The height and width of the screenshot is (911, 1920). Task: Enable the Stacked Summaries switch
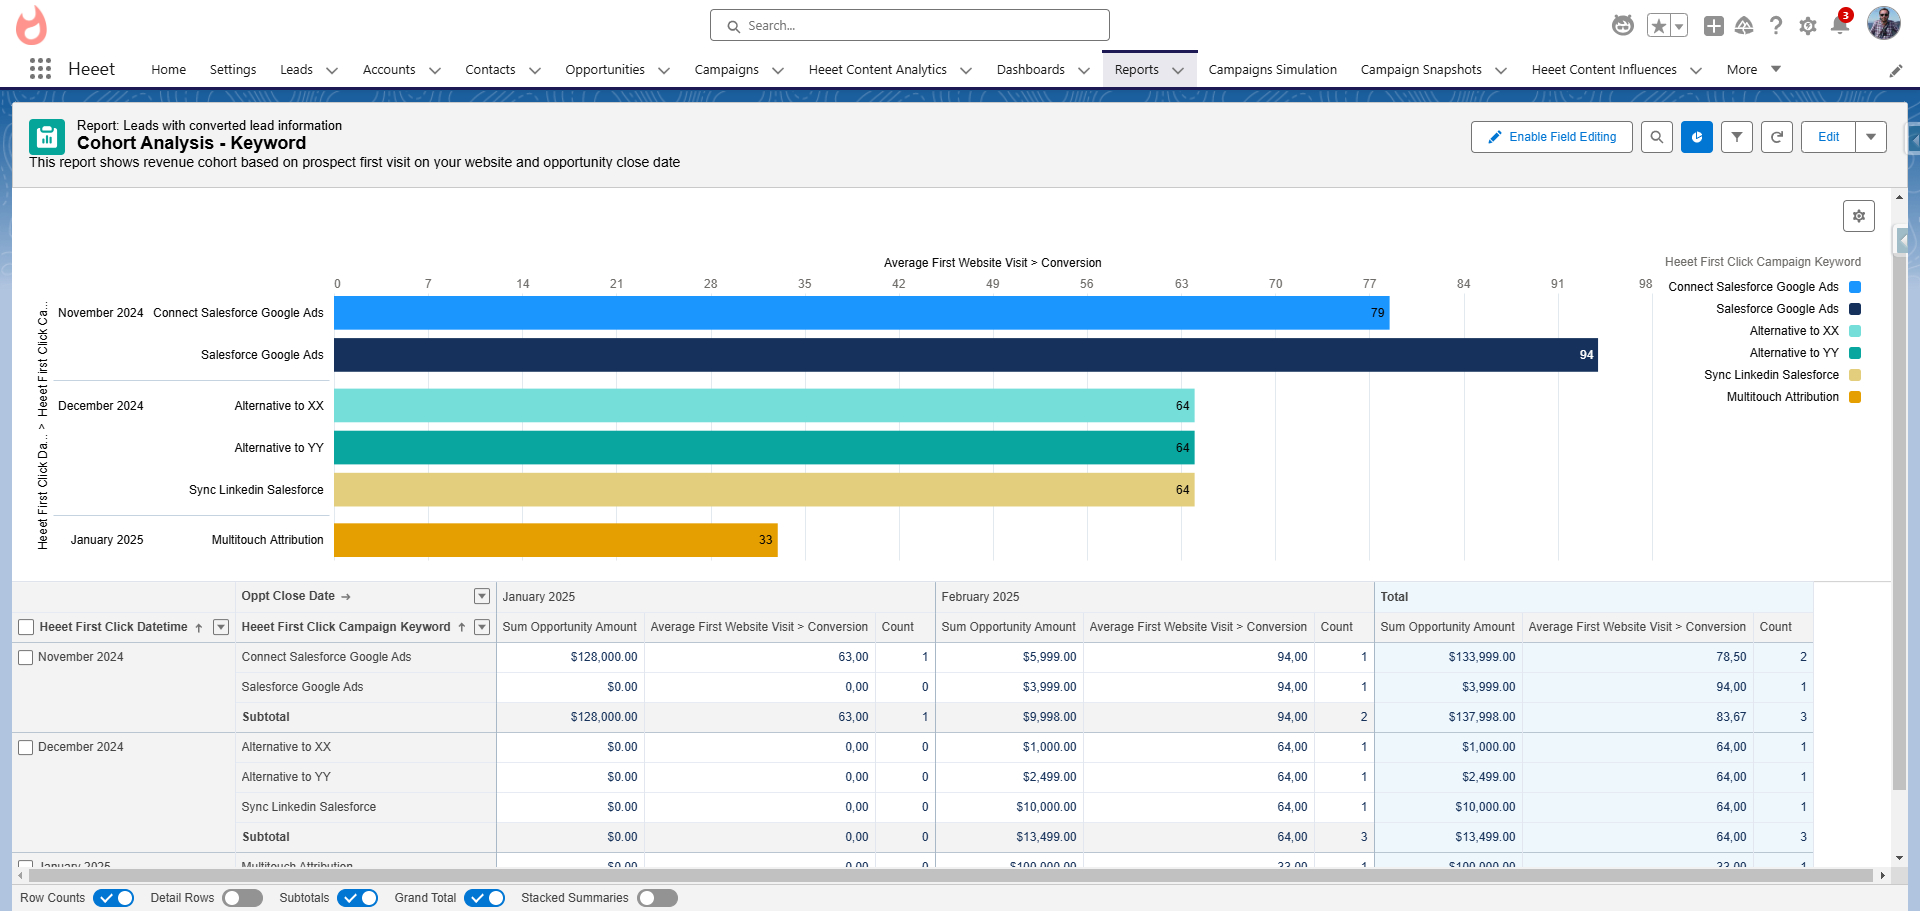tap(657, 898)
